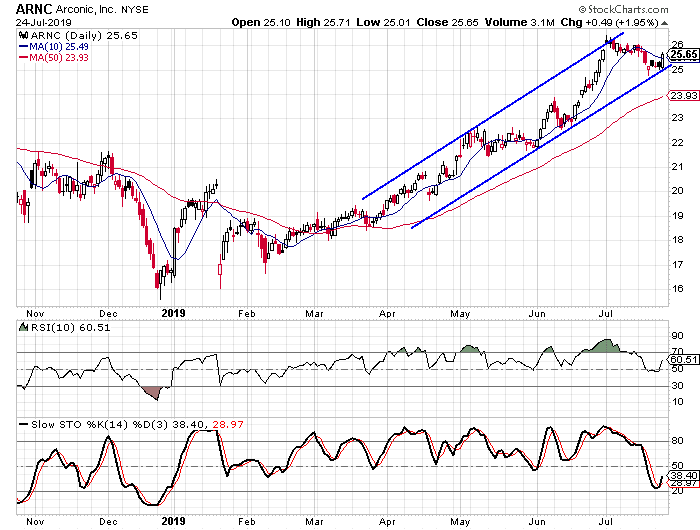Image resolution: width=700 pixels, height=530 pixels.
Task: Click the StockCharts.com copyright text
Action: 623,9
